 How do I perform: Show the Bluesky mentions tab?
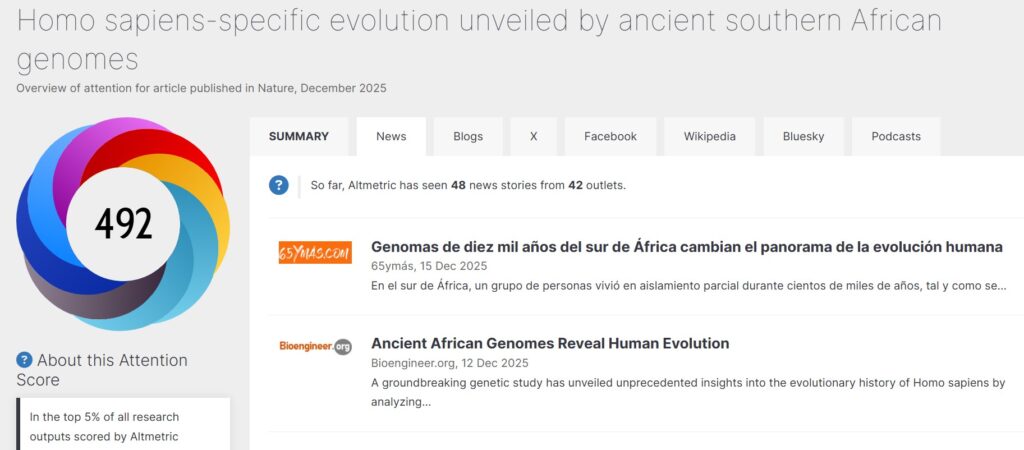tap(803, 137)
